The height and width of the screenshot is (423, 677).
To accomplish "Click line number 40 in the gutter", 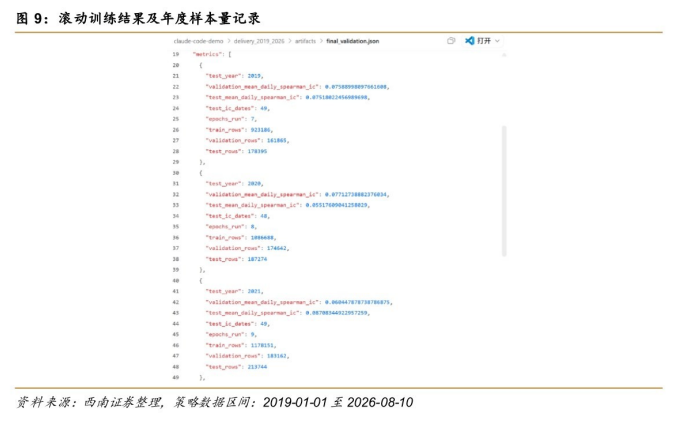I will [176, 281].
